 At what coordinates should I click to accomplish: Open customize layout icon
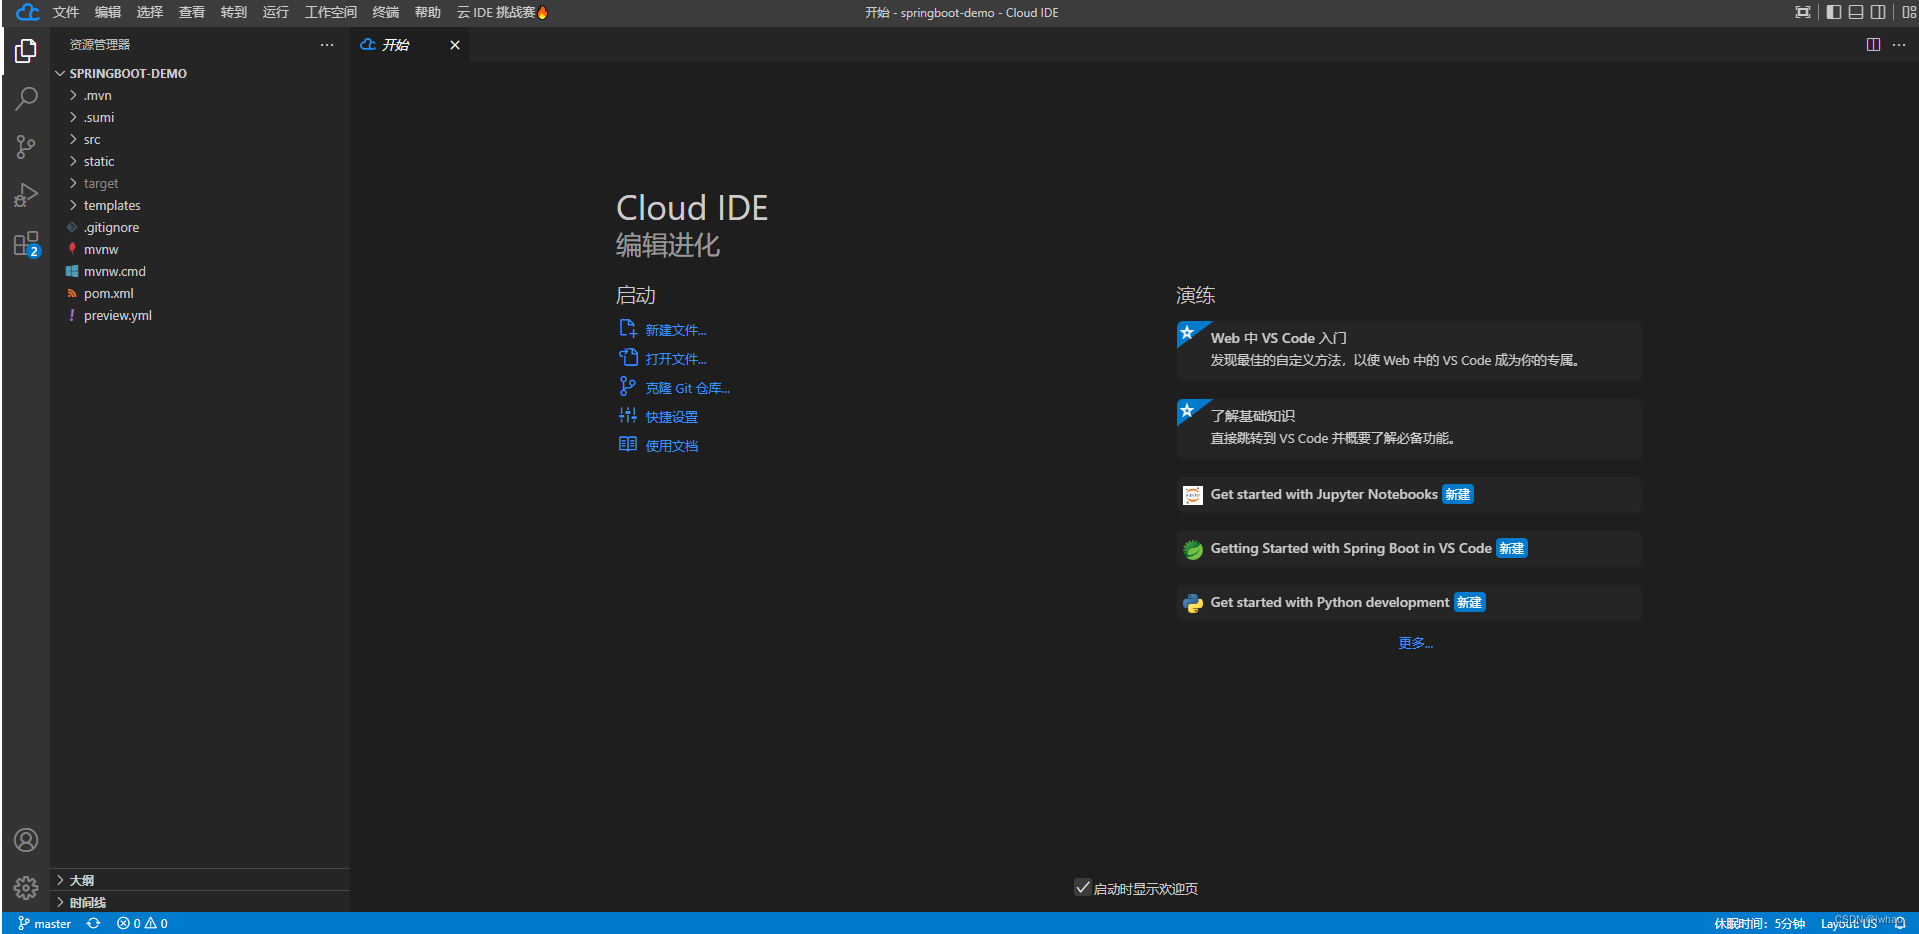pos(1909,12)
